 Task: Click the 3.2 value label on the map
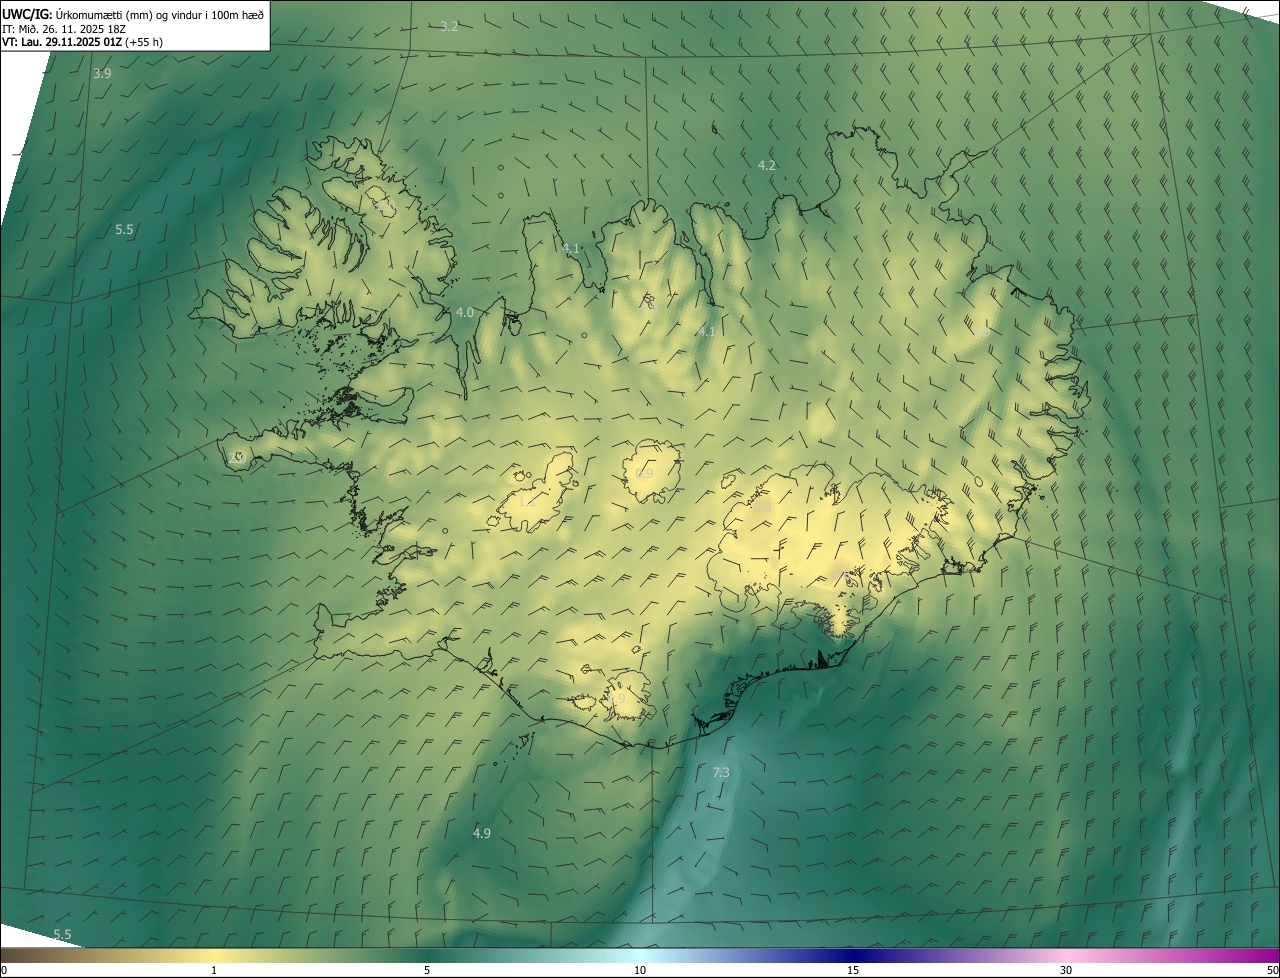click(x=449, y=26)
